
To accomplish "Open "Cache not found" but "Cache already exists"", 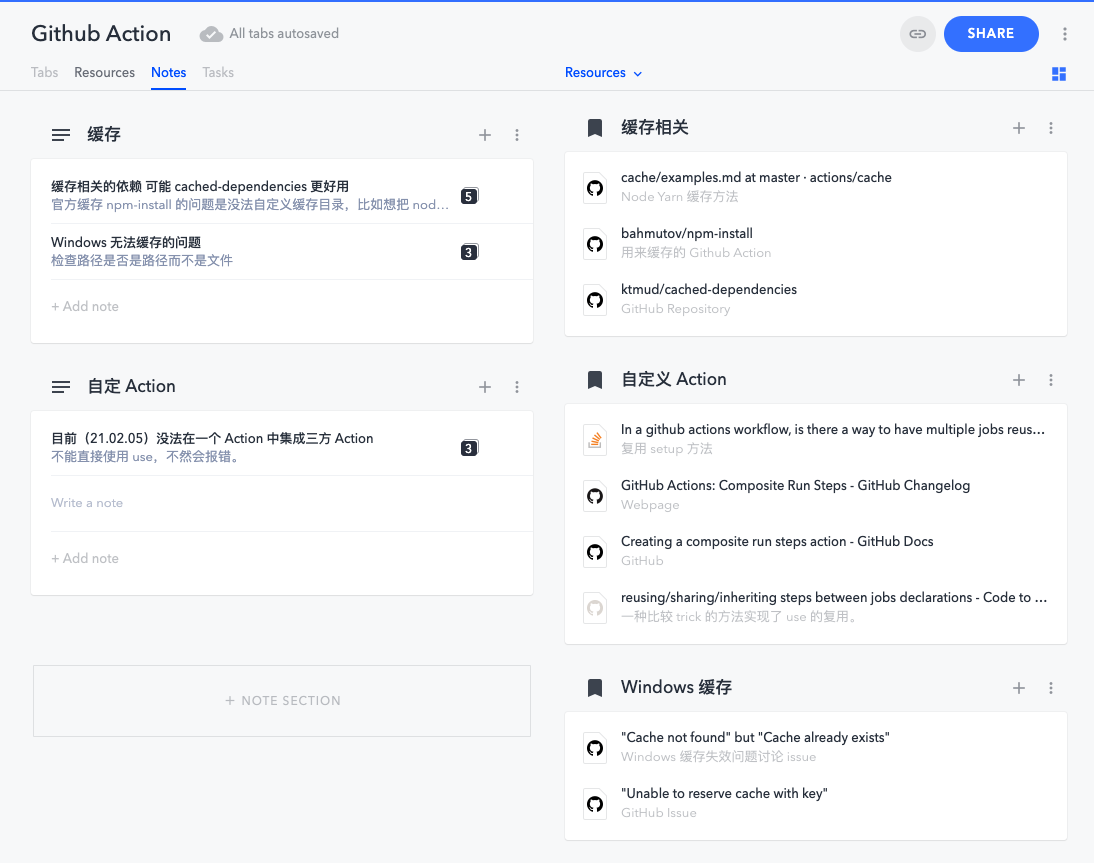I will click(x=755, y=737).
